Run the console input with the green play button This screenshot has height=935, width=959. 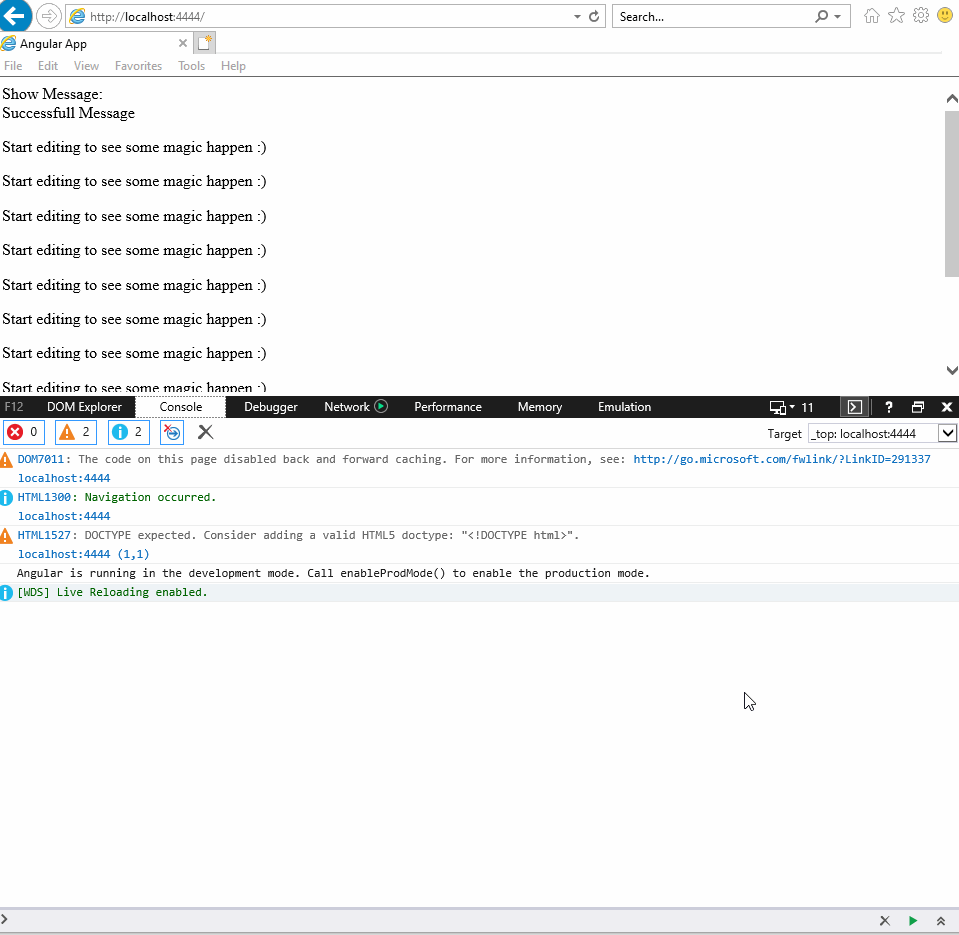click(912, 919)
